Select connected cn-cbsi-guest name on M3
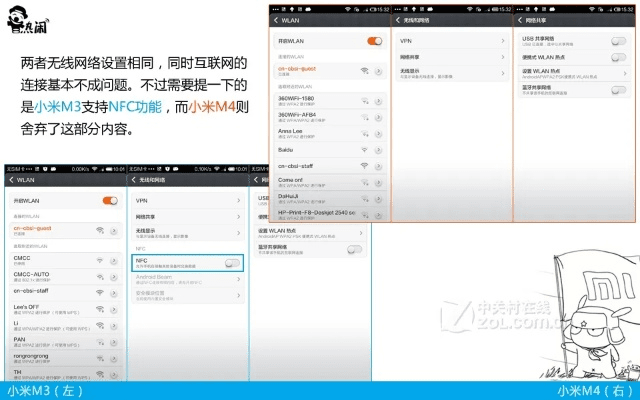 [32, 228]
